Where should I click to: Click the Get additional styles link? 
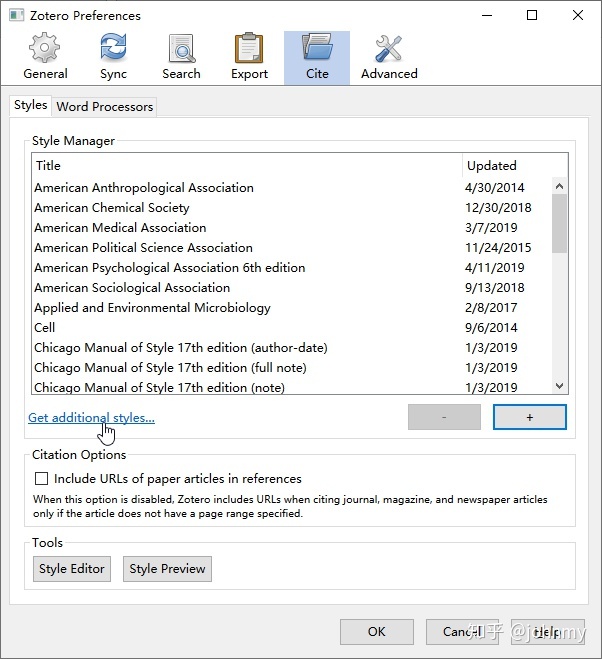91,418
